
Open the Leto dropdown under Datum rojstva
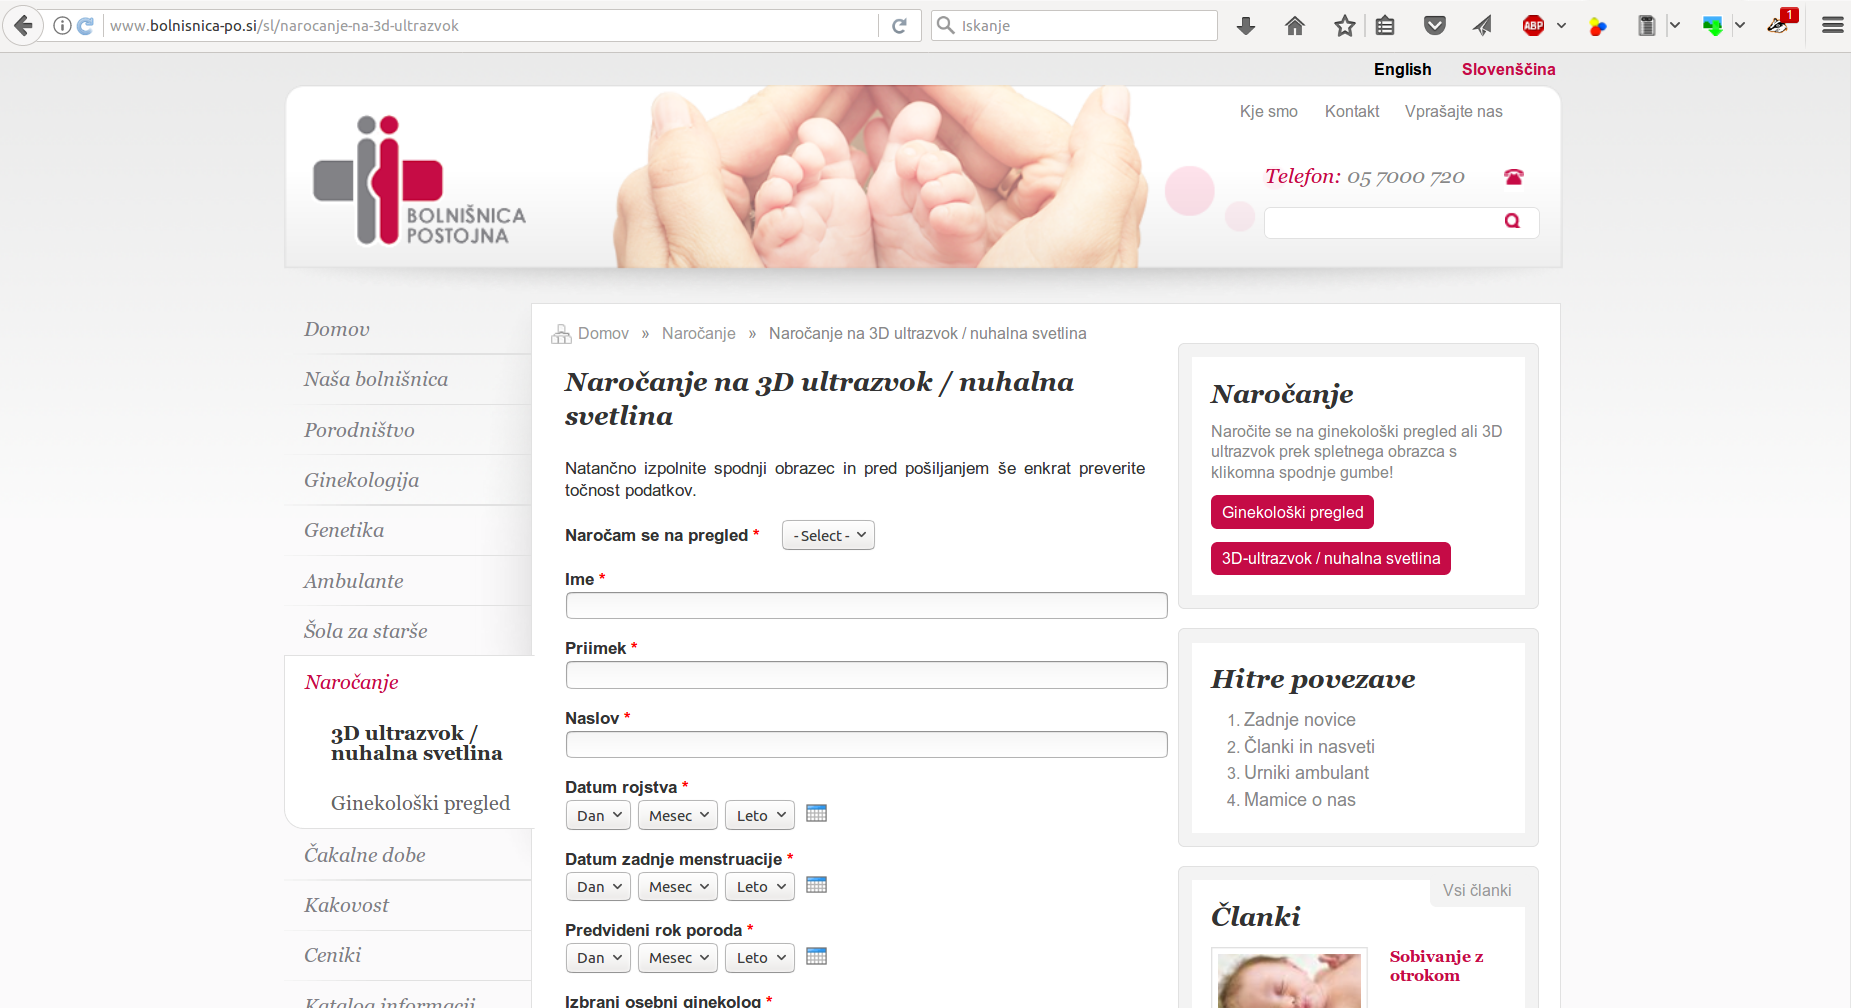click(760, 815)
